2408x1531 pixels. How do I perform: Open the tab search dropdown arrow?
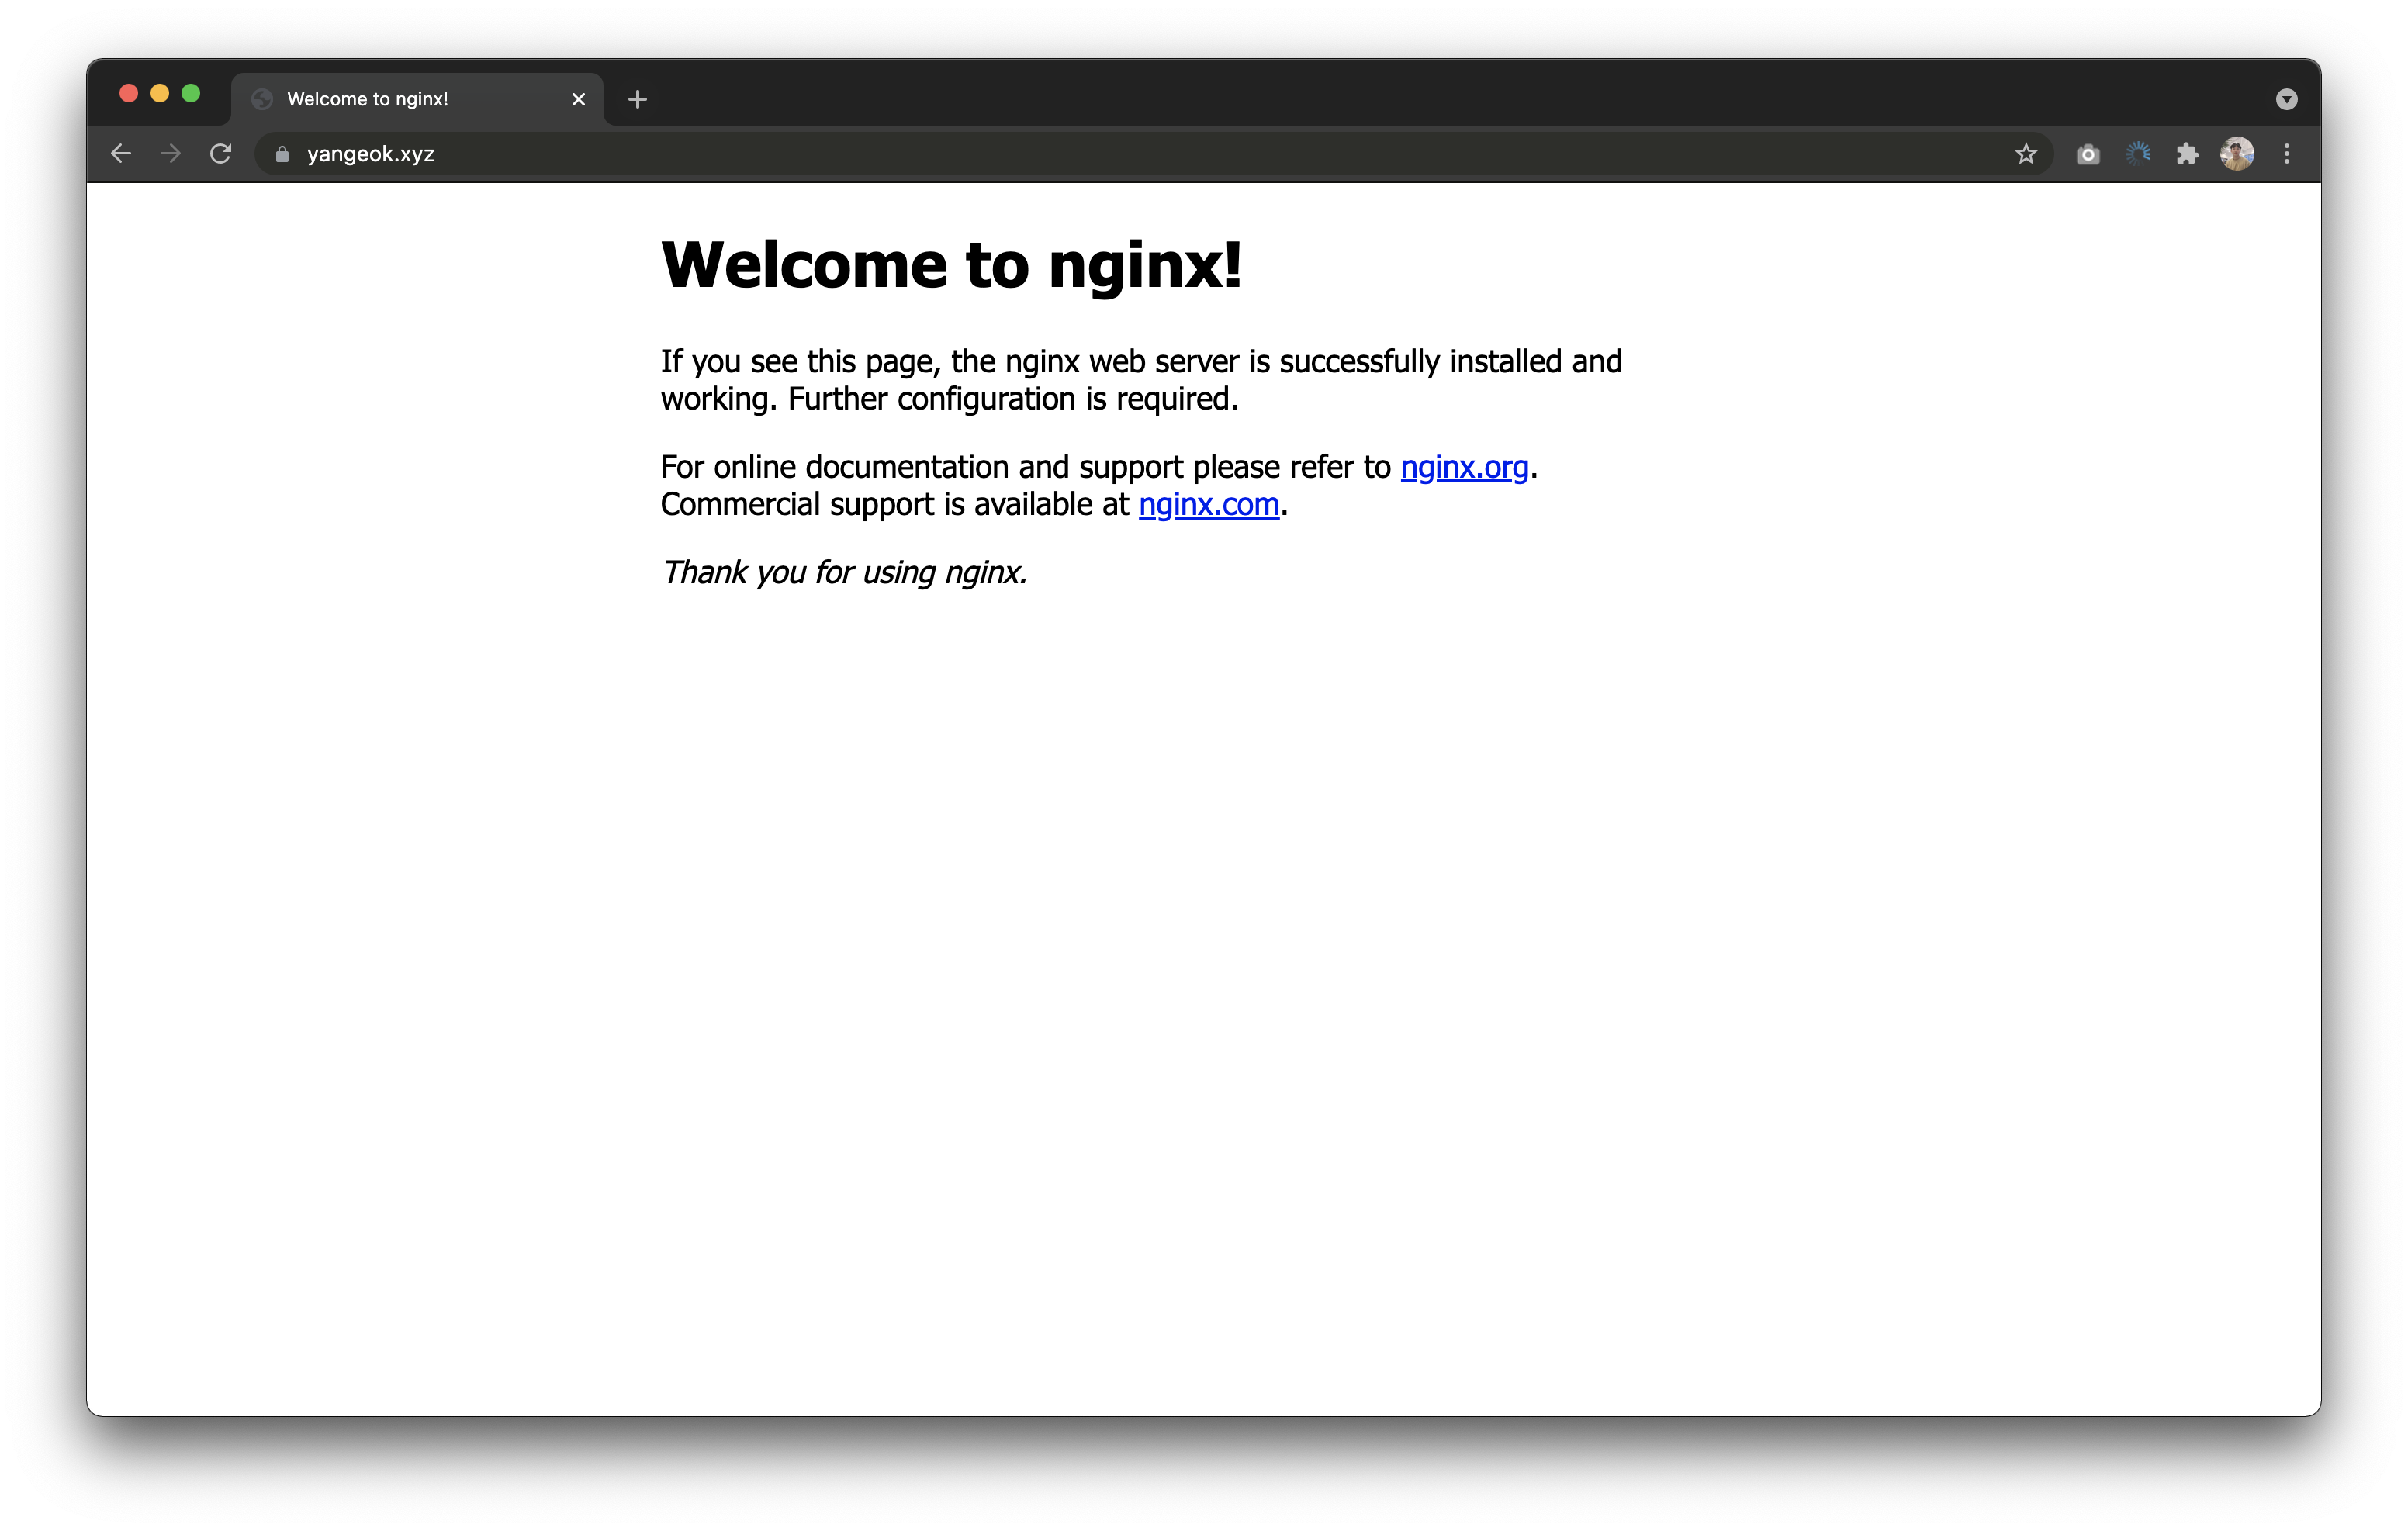(2287, 99)
